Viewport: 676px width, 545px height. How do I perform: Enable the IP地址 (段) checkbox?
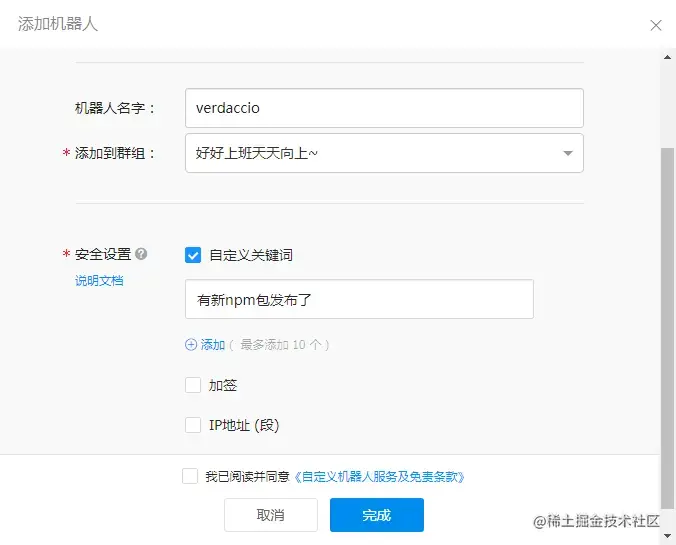click(x=193, y=425)
